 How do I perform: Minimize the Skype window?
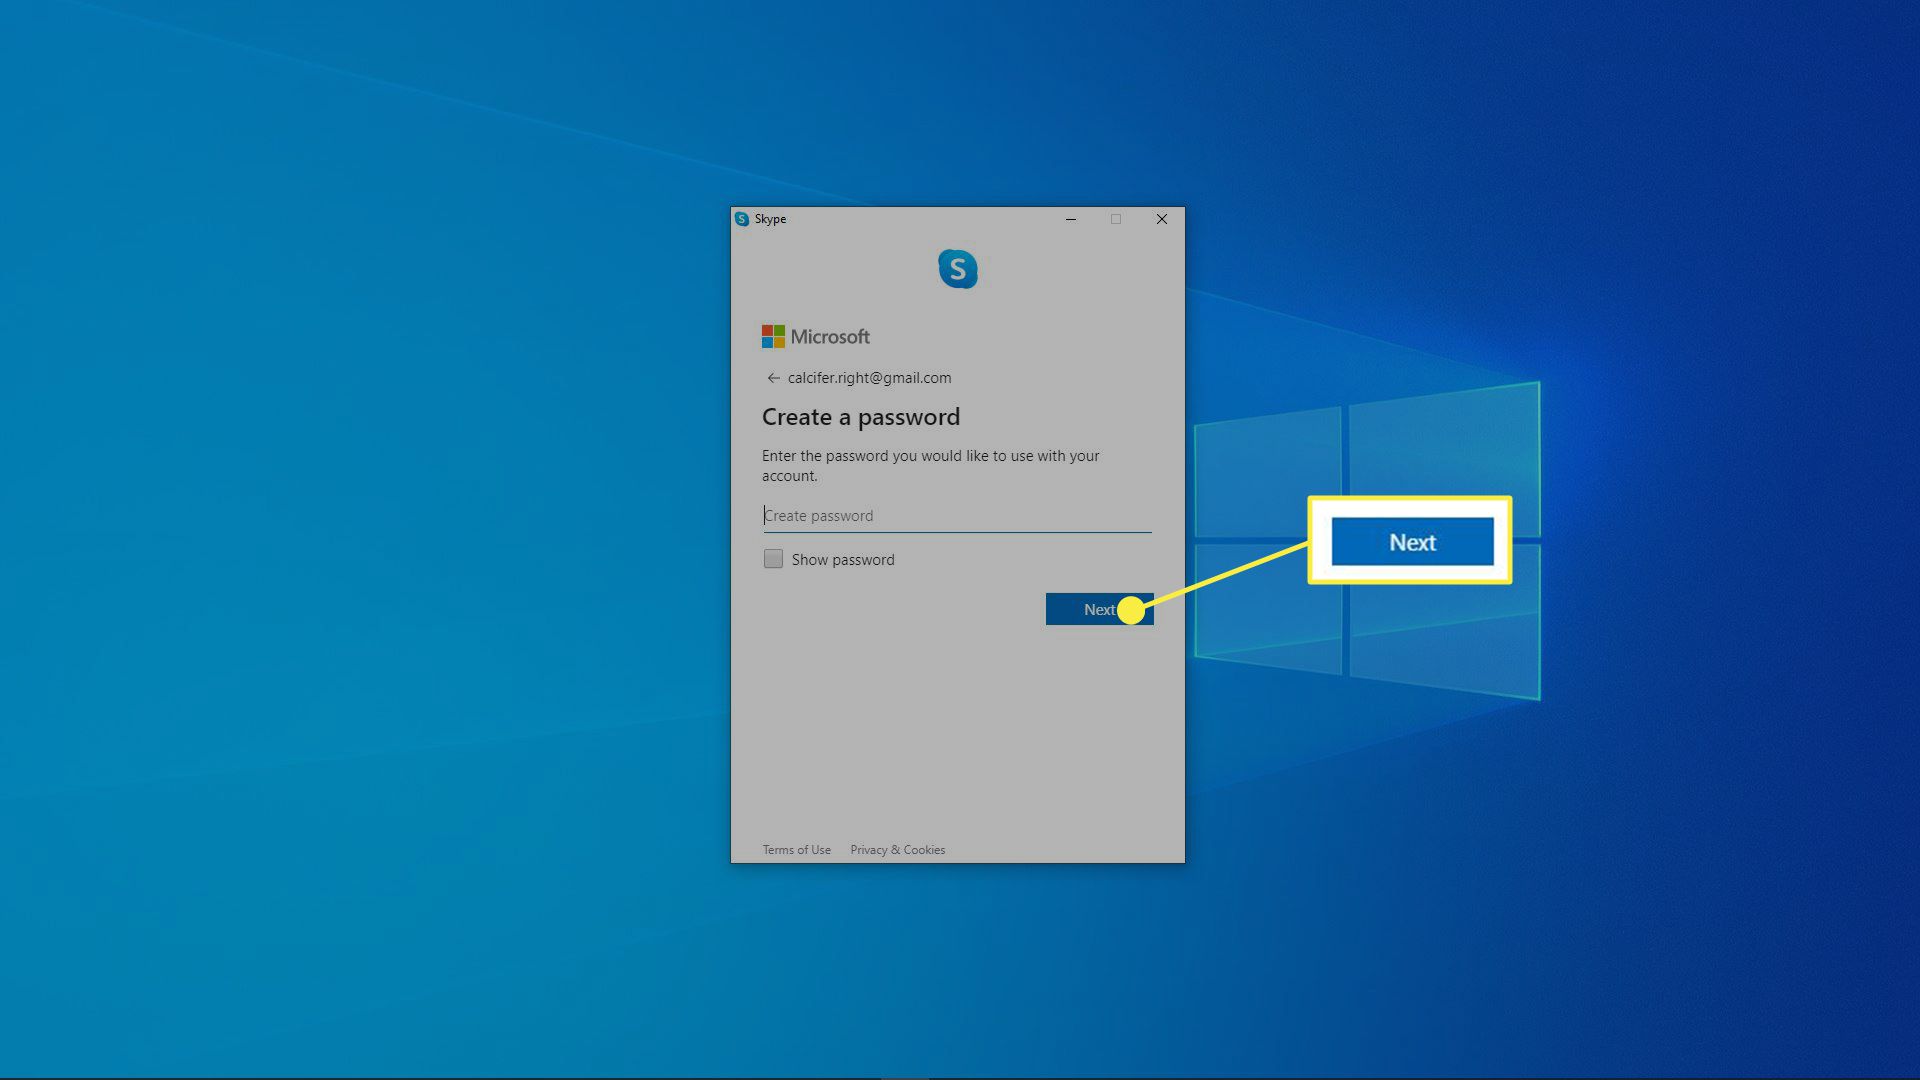pos(1071,219)
